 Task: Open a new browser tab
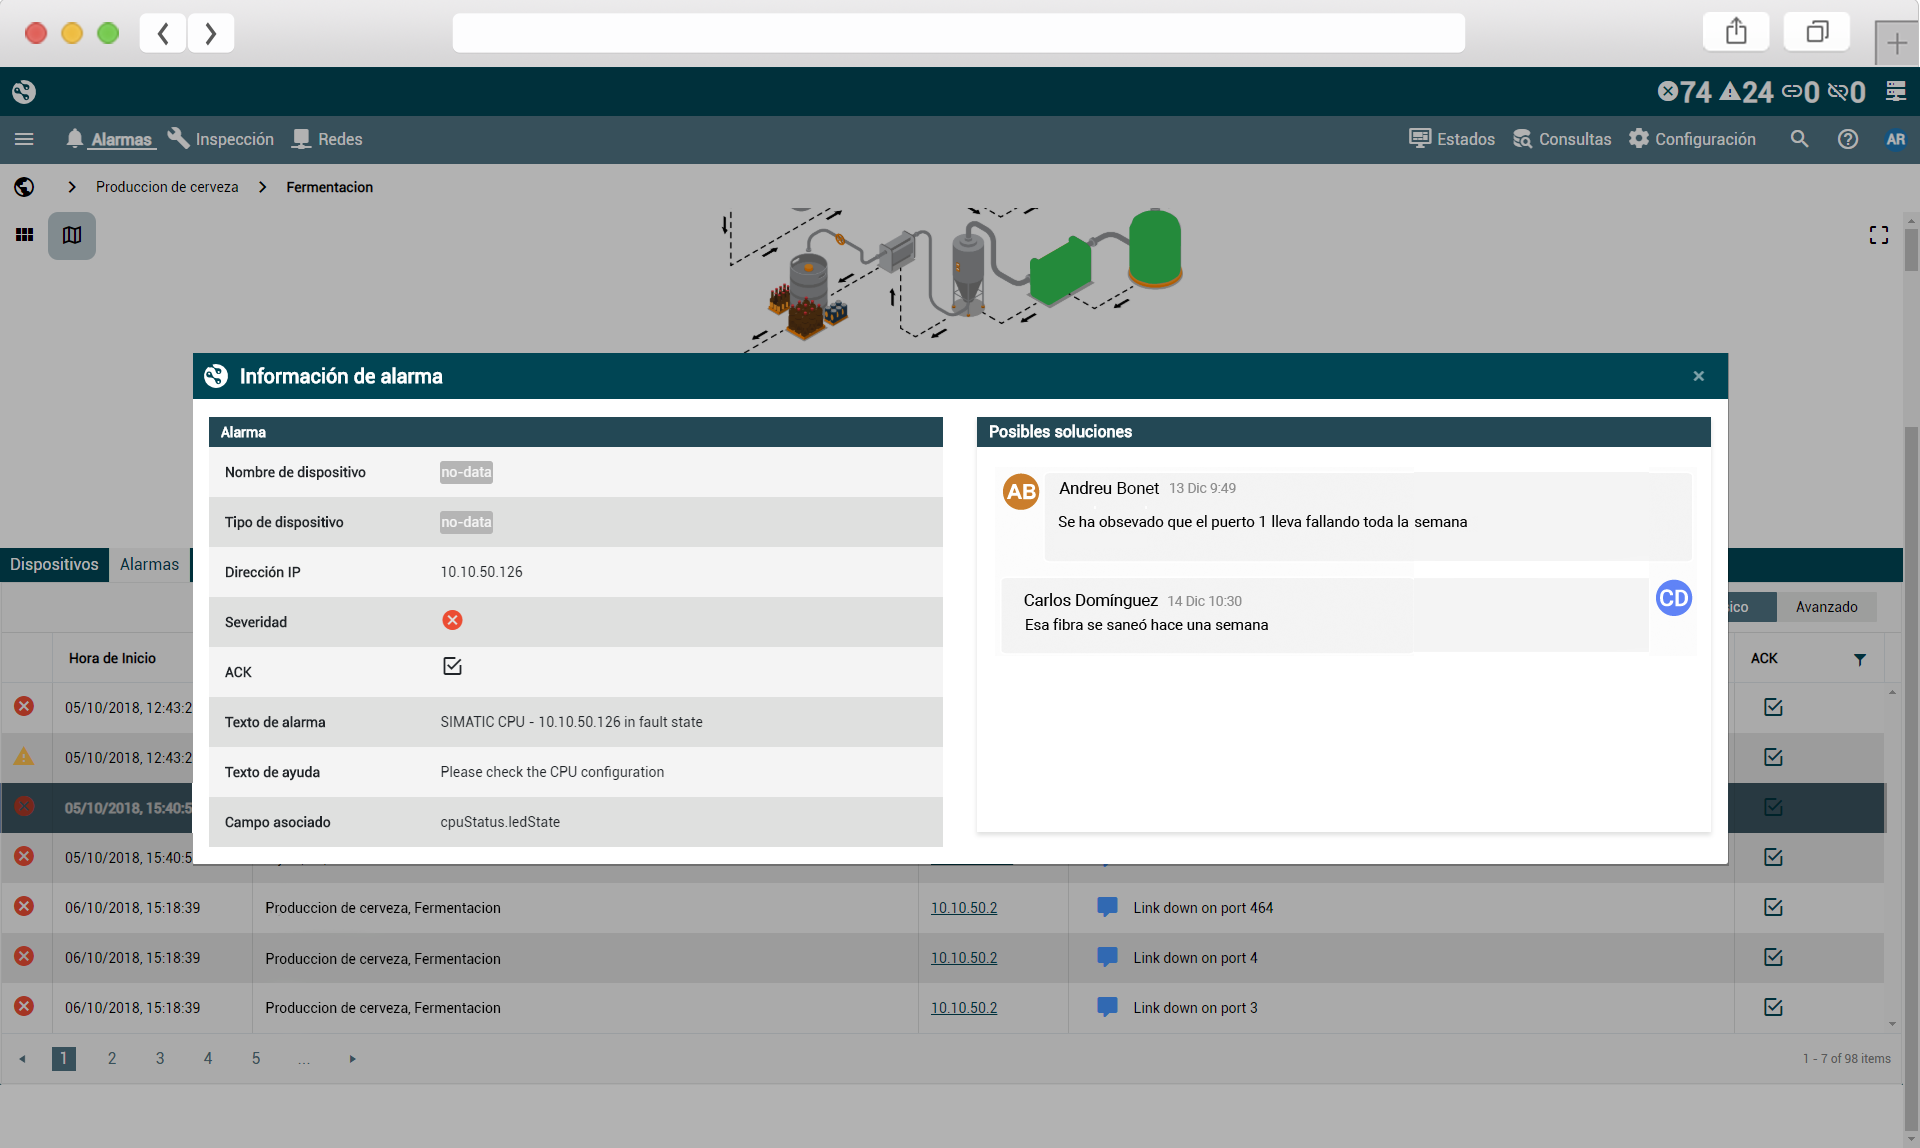(1896, 44)
